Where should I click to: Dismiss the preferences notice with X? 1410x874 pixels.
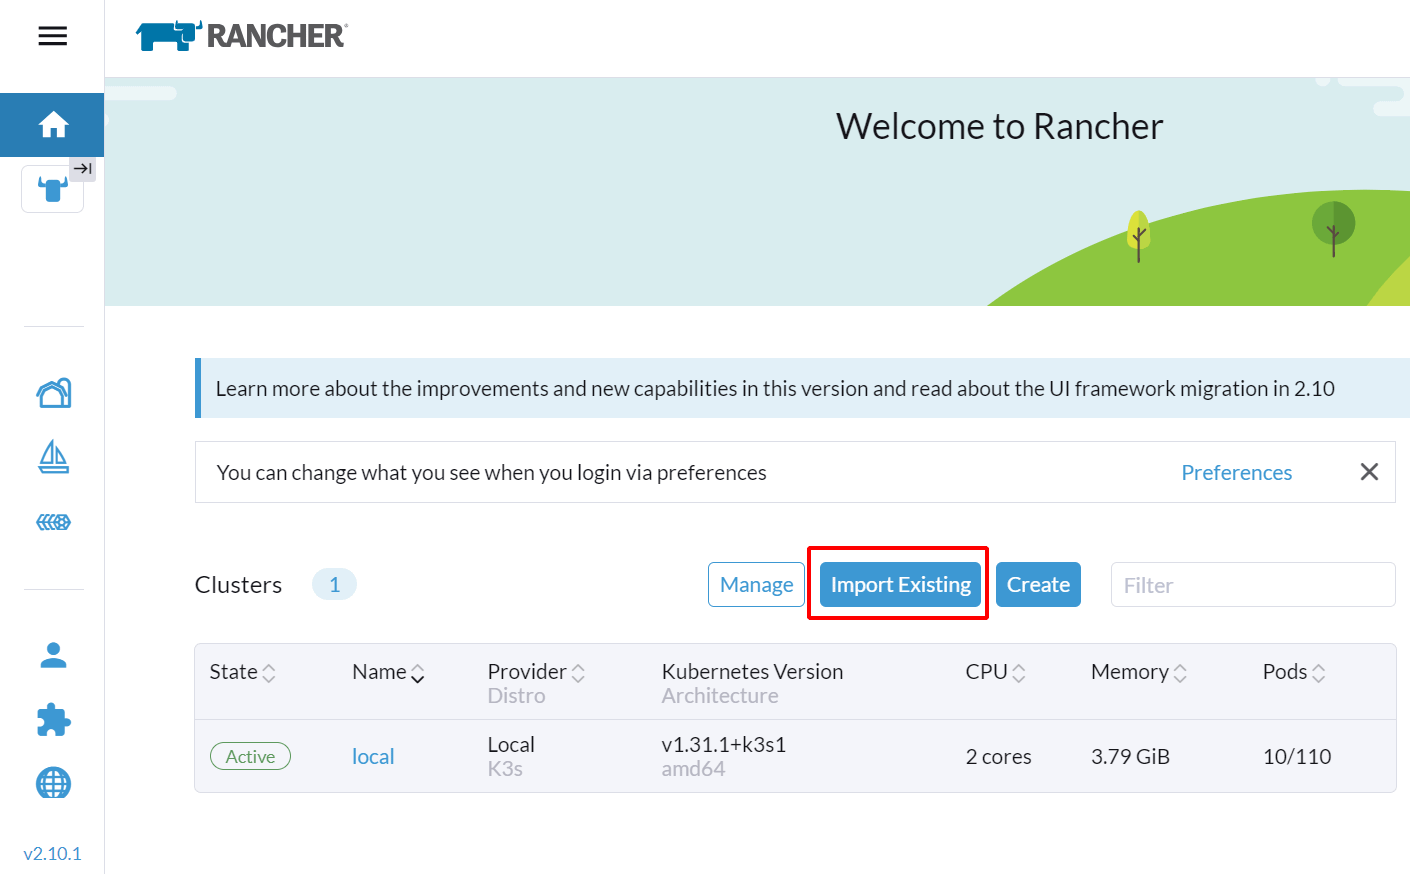[x=1369, y=472]
